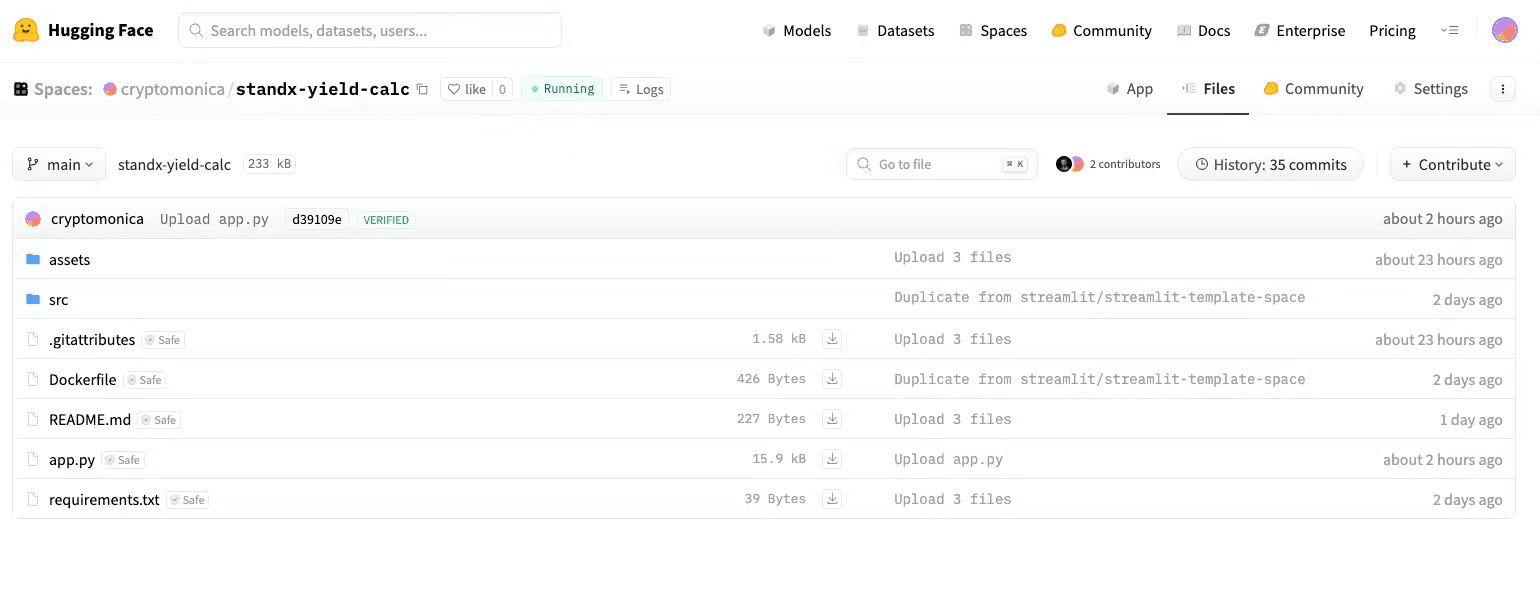Open commit hash d39109e
This screenshot has width=1540, height=600.
[316, 219]
